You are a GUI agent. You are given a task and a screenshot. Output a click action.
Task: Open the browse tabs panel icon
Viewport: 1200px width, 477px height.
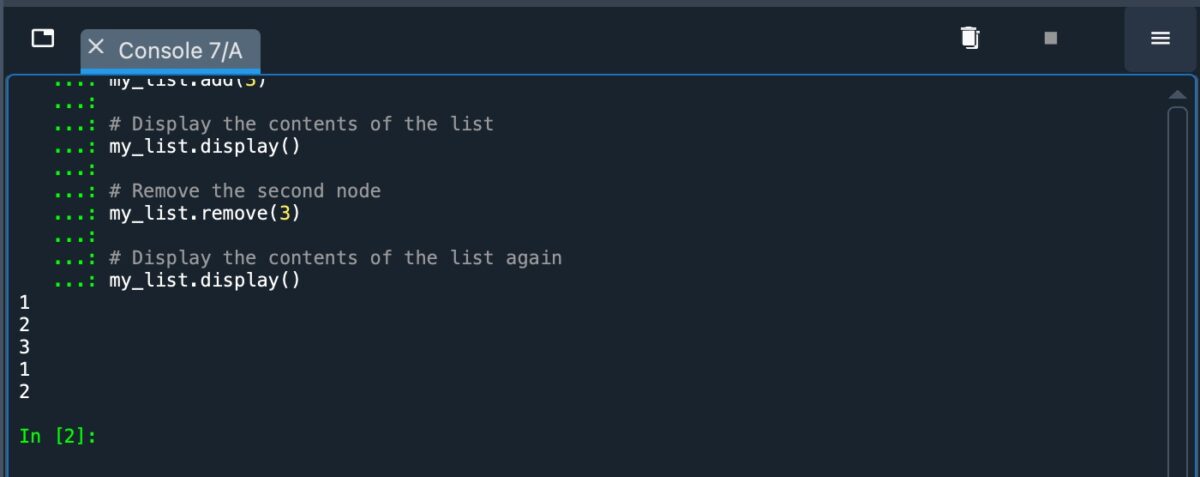[43, 38]
